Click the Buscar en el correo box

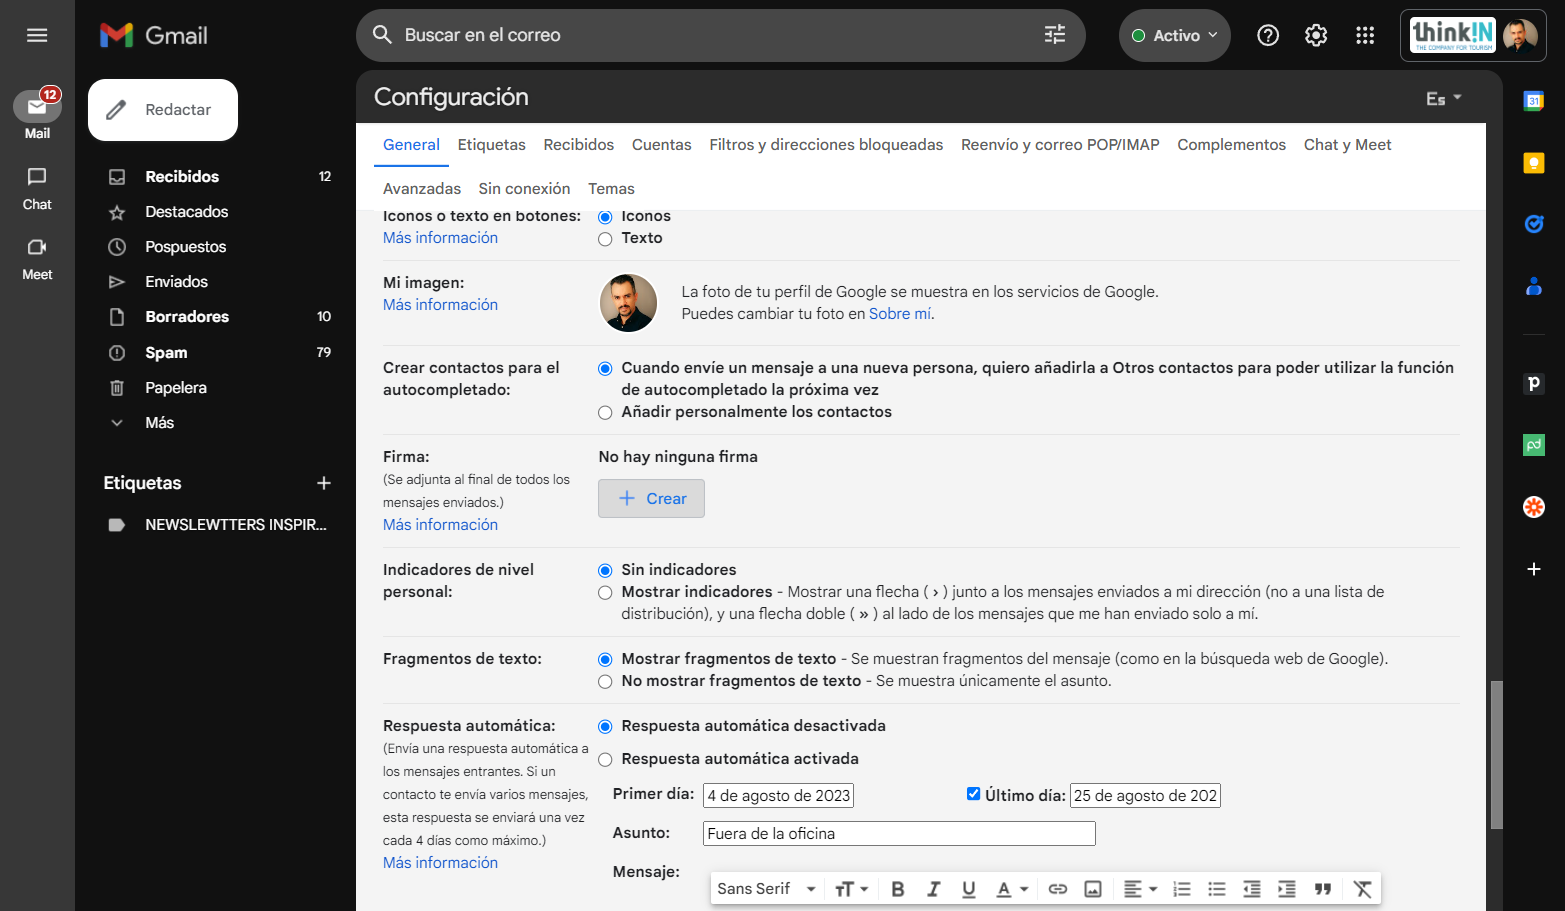tap(720, 35)
